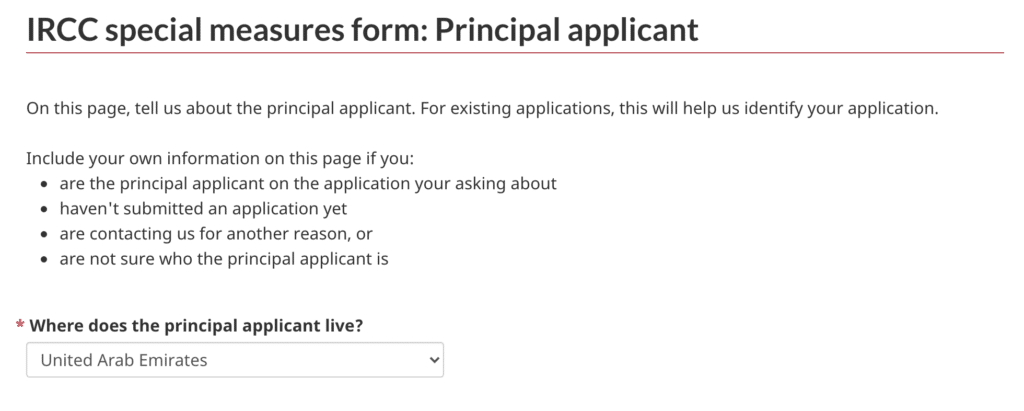
Task: Click the bullet dot before 'are contacting us'
Action: [x=45, y=235]
